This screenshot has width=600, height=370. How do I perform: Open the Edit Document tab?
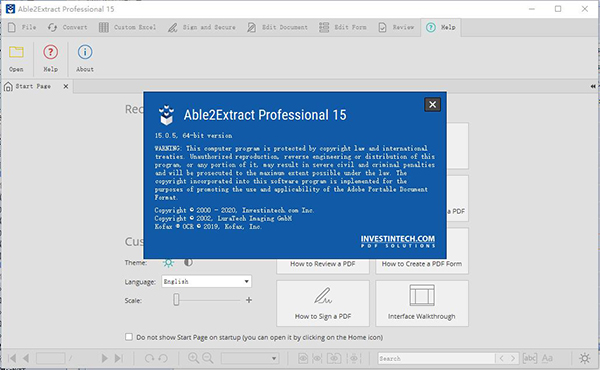coord(277,27)
